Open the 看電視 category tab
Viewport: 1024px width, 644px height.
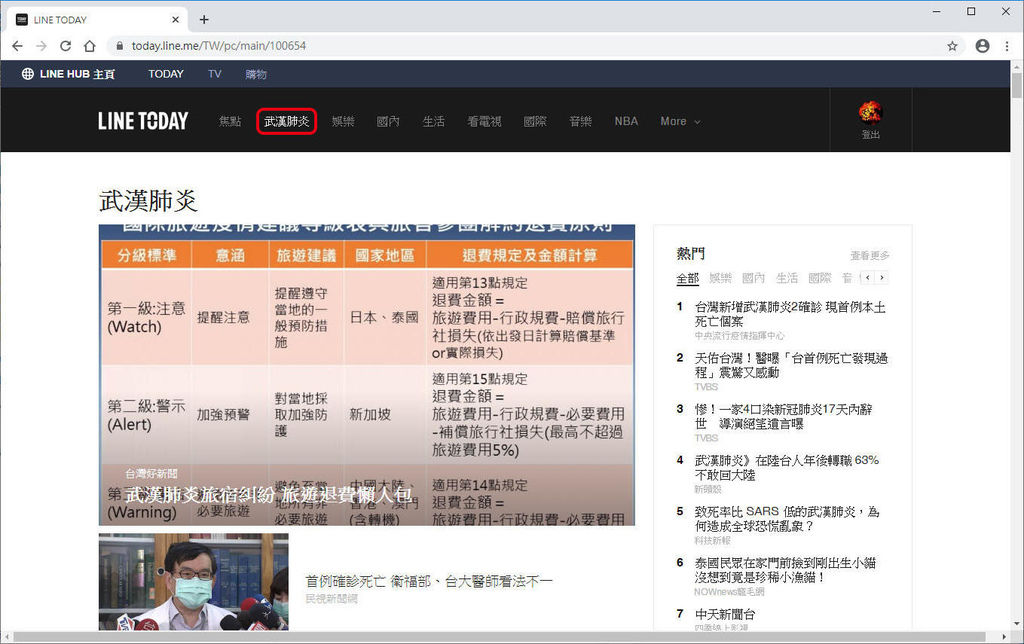484,121
